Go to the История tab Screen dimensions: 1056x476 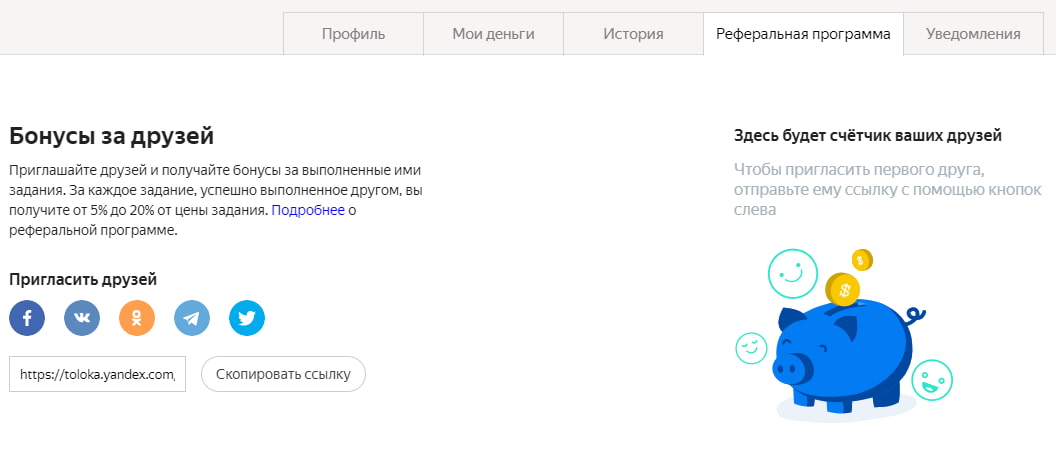point(633,34)
